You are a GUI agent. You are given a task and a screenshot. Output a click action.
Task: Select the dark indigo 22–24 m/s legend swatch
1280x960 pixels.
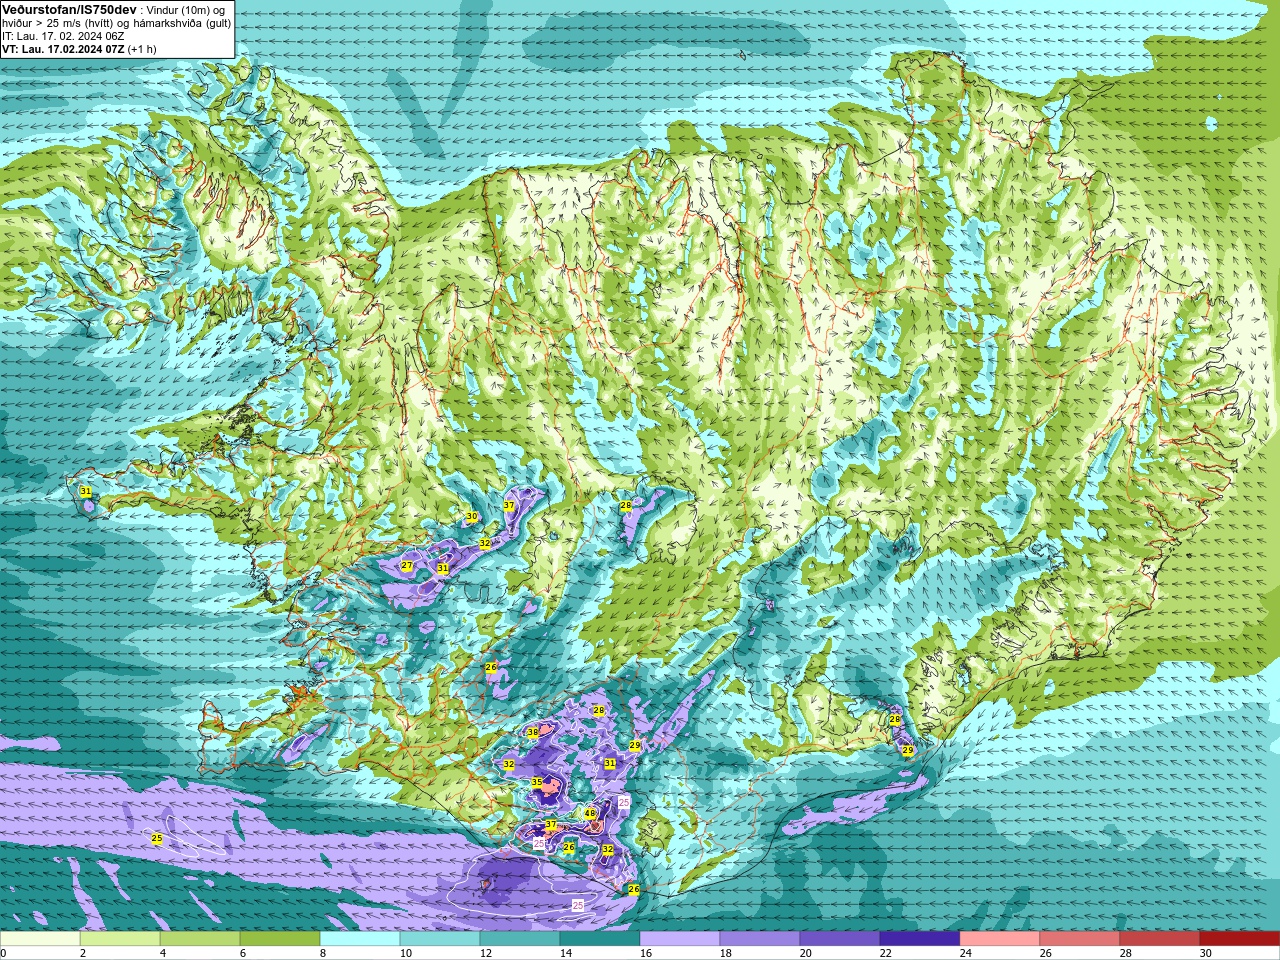coord(920,939)
